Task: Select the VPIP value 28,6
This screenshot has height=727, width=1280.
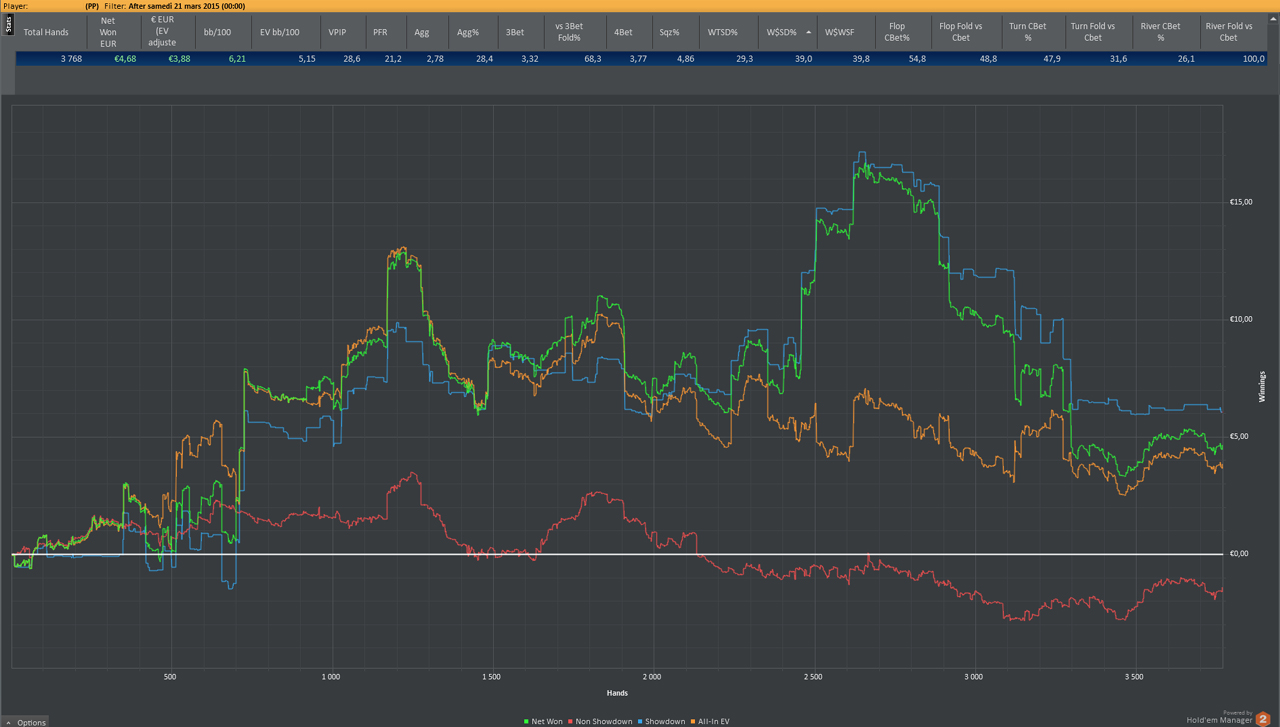Action: pyautogui.click(x=352, y=59)
